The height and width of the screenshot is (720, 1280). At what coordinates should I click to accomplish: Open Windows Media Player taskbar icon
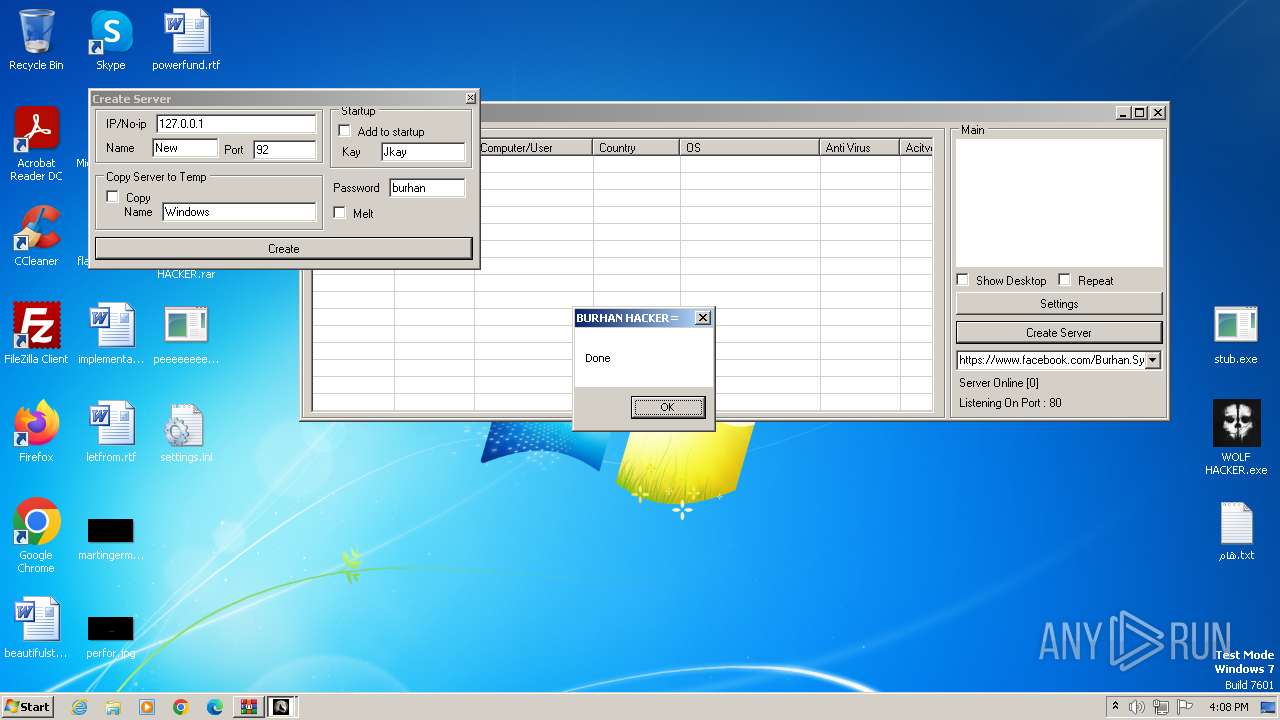tap(147, 707)
